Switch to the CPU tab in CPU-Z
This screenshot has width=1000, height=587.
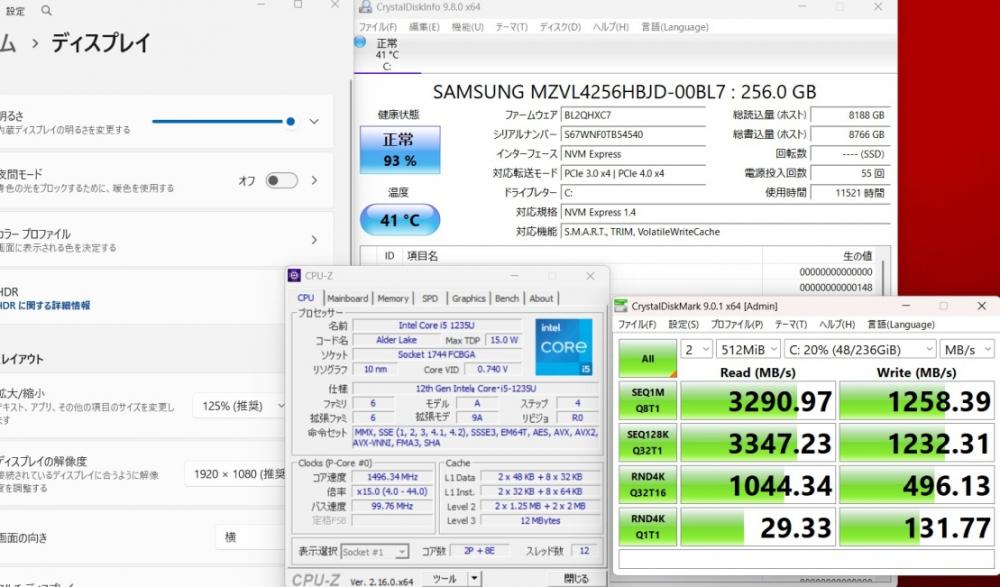tap(305, 298)
